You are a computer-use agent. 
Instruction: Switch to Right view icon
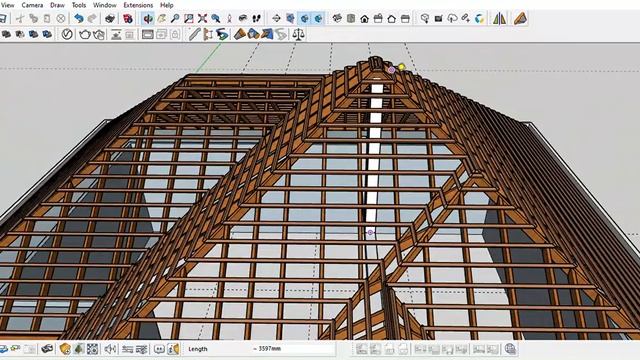pyautogui.click(x=378, y=18)
